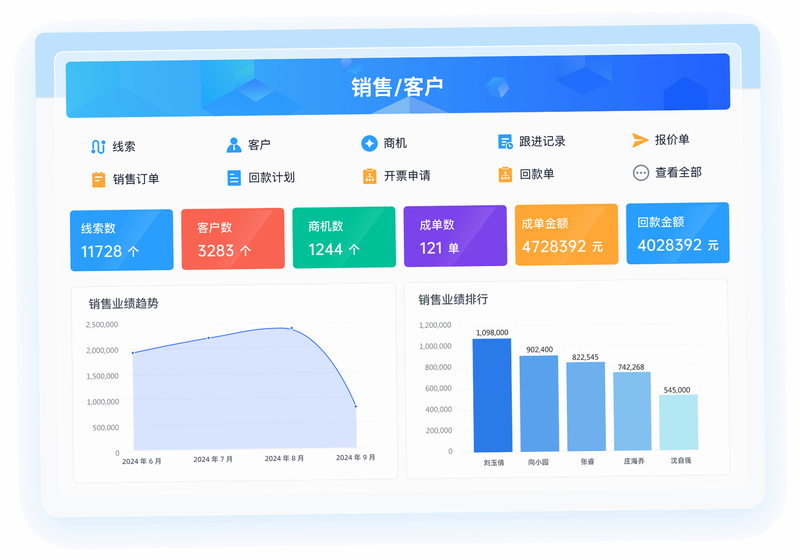
Task: Click the 1,098,000 bar value label
Action: [x=492, y=333]
